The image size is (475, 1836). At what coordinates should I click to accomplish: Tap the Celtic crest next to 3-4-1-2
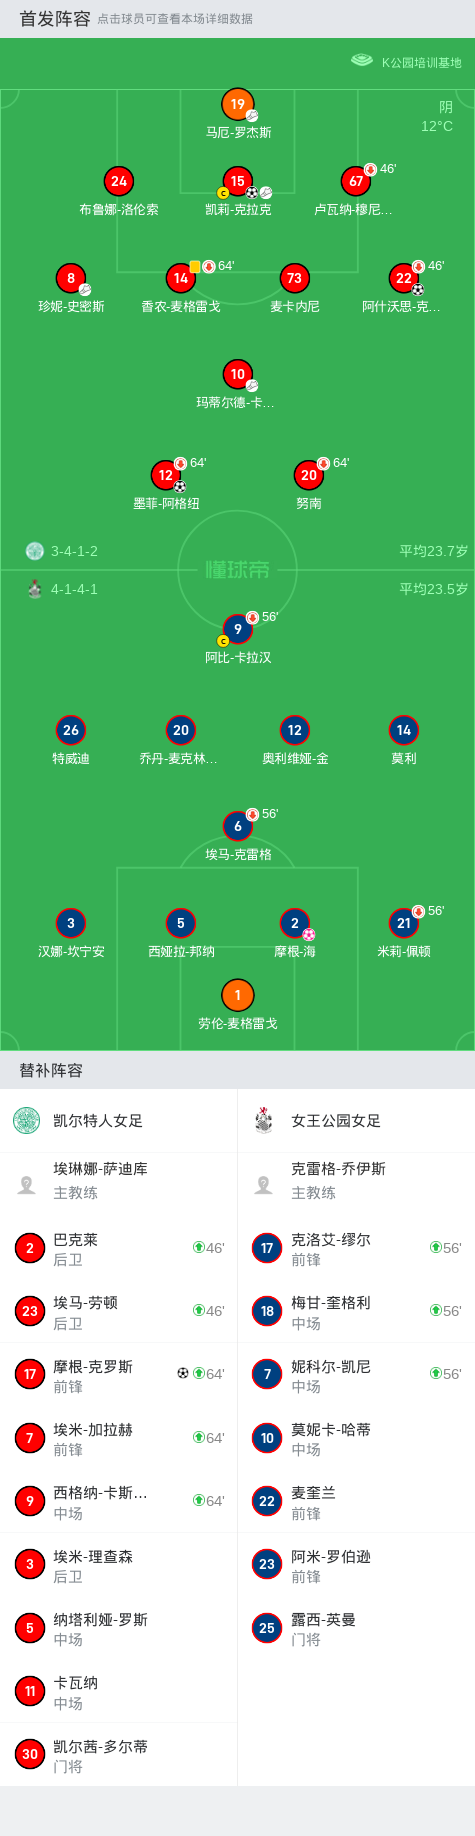pos(35,551)
